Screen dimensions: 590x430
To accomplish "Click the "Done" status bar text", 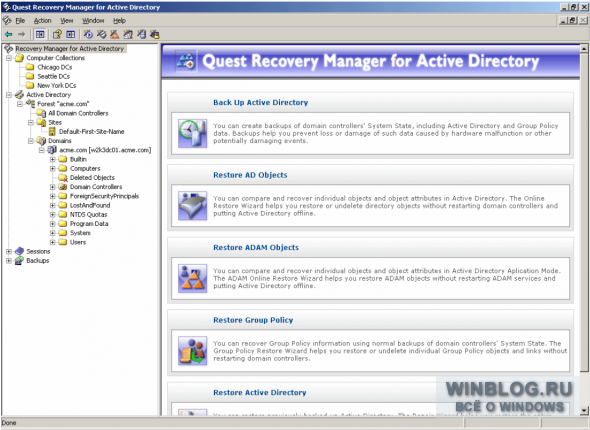I will [9, 423].
